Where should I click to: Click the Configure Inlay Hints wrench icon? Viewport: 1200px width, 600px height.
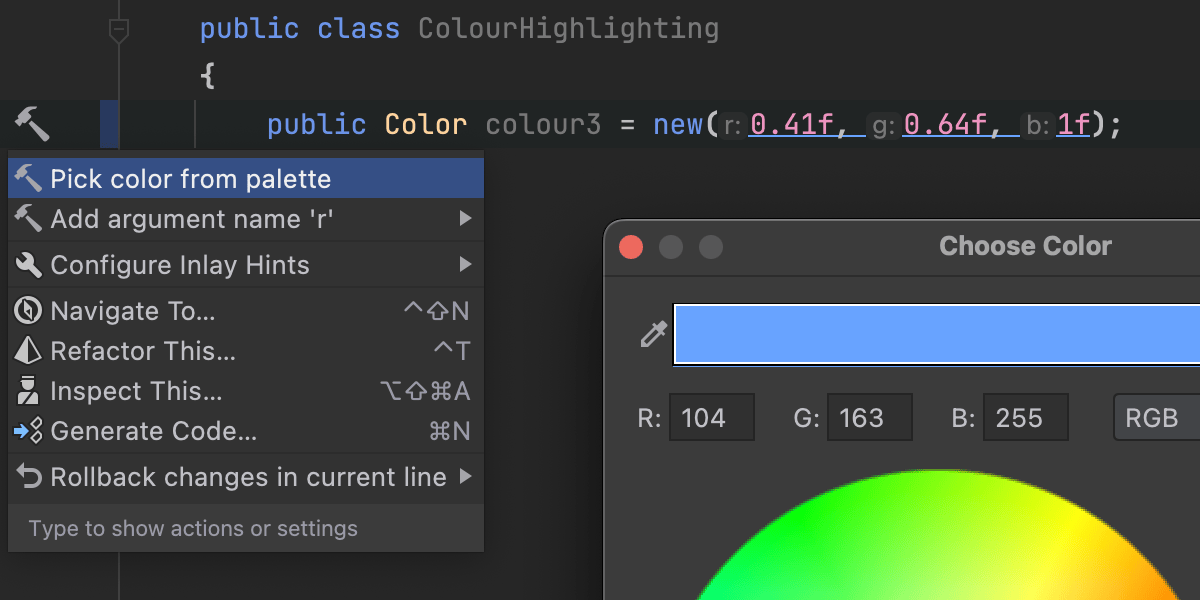coord(28,265)
